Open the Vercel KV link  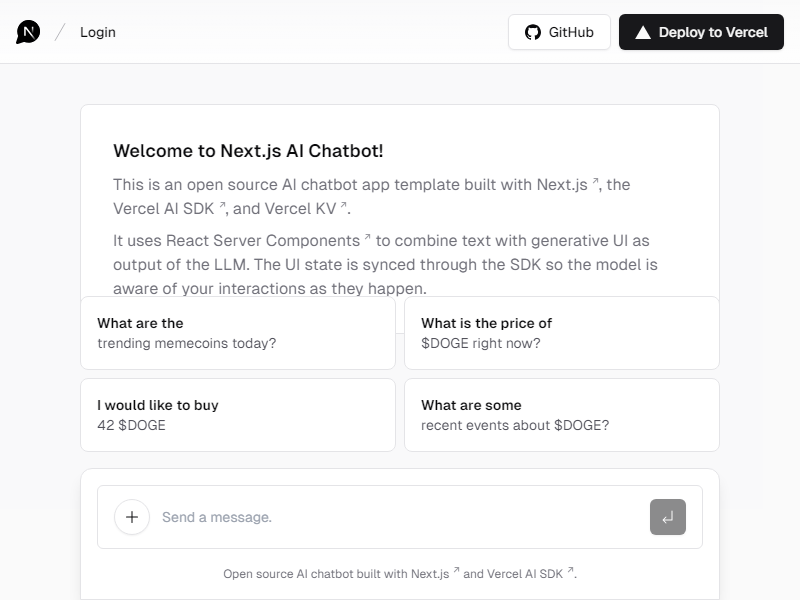pyautogui.click(x=306, y=208)
